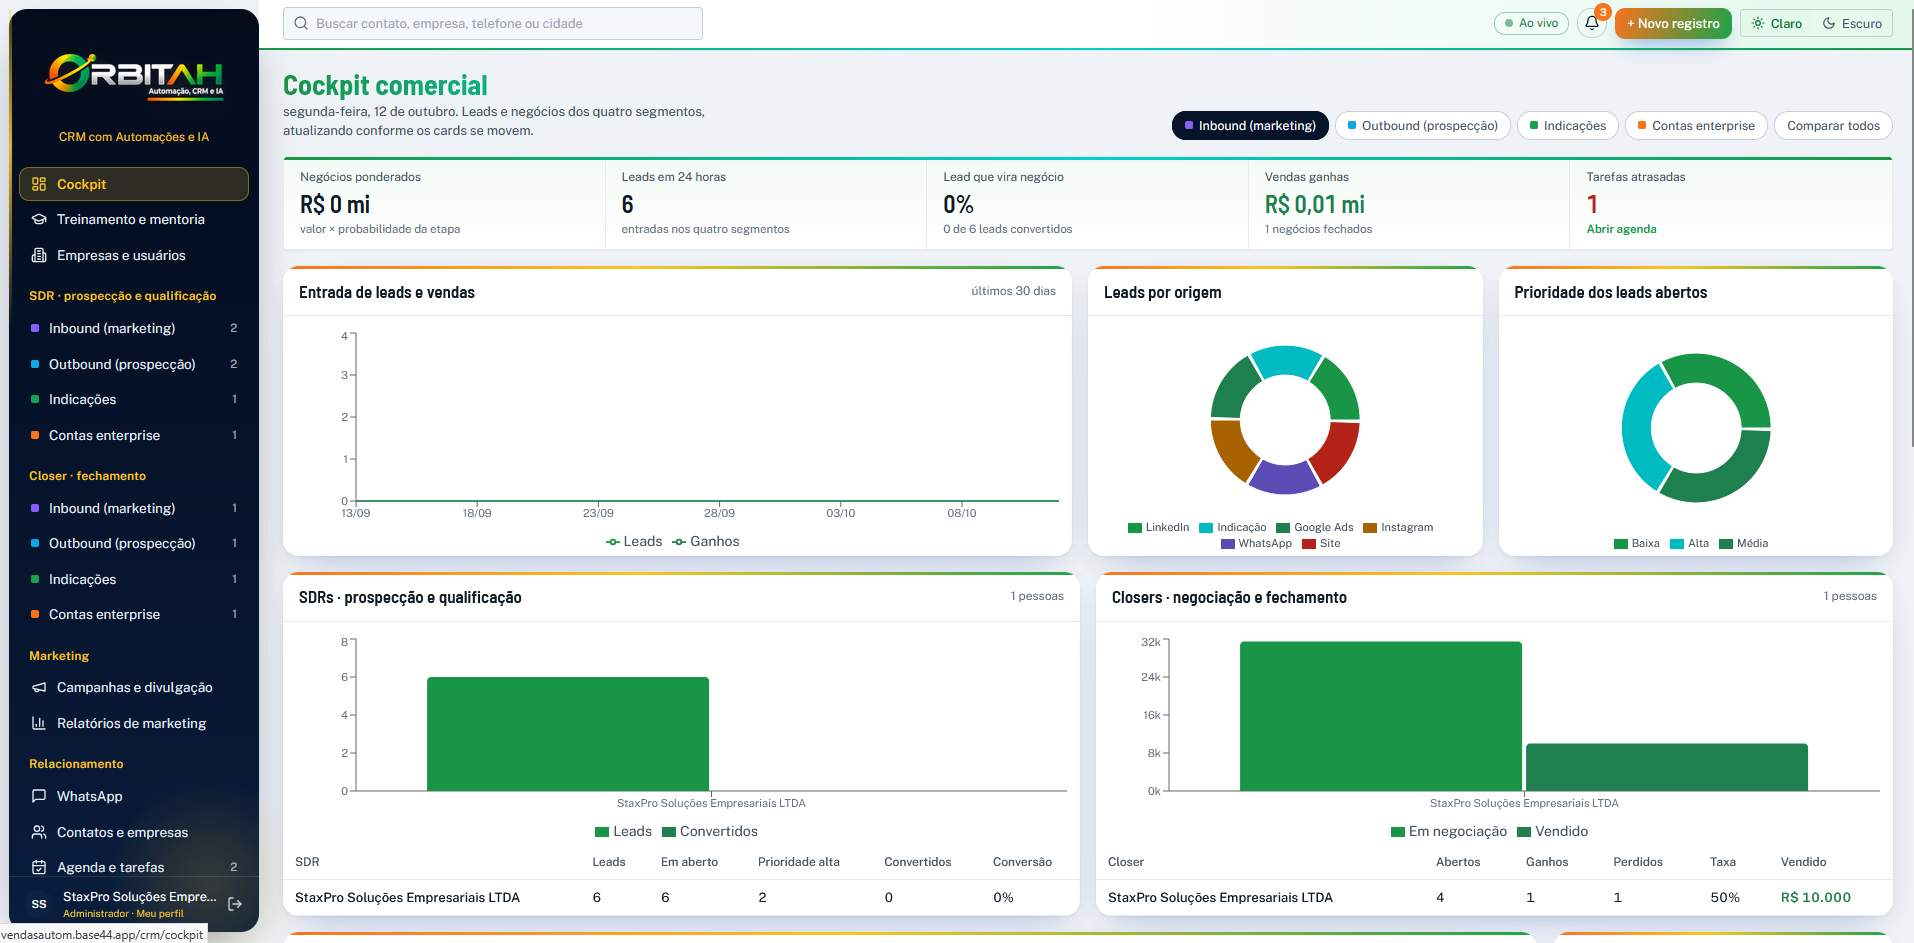
Task: Click the WhatsApp chat bubble icon
Action: point(39,796)
